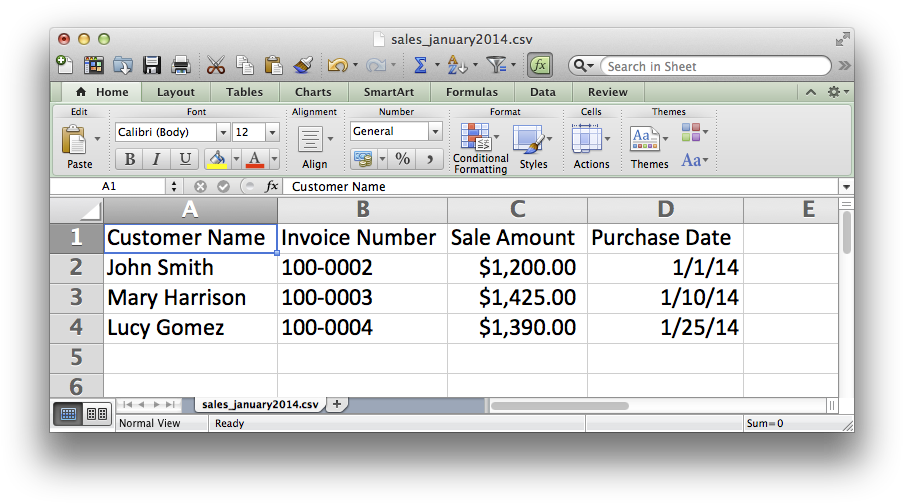Undo the last action

tap(337, 65)
